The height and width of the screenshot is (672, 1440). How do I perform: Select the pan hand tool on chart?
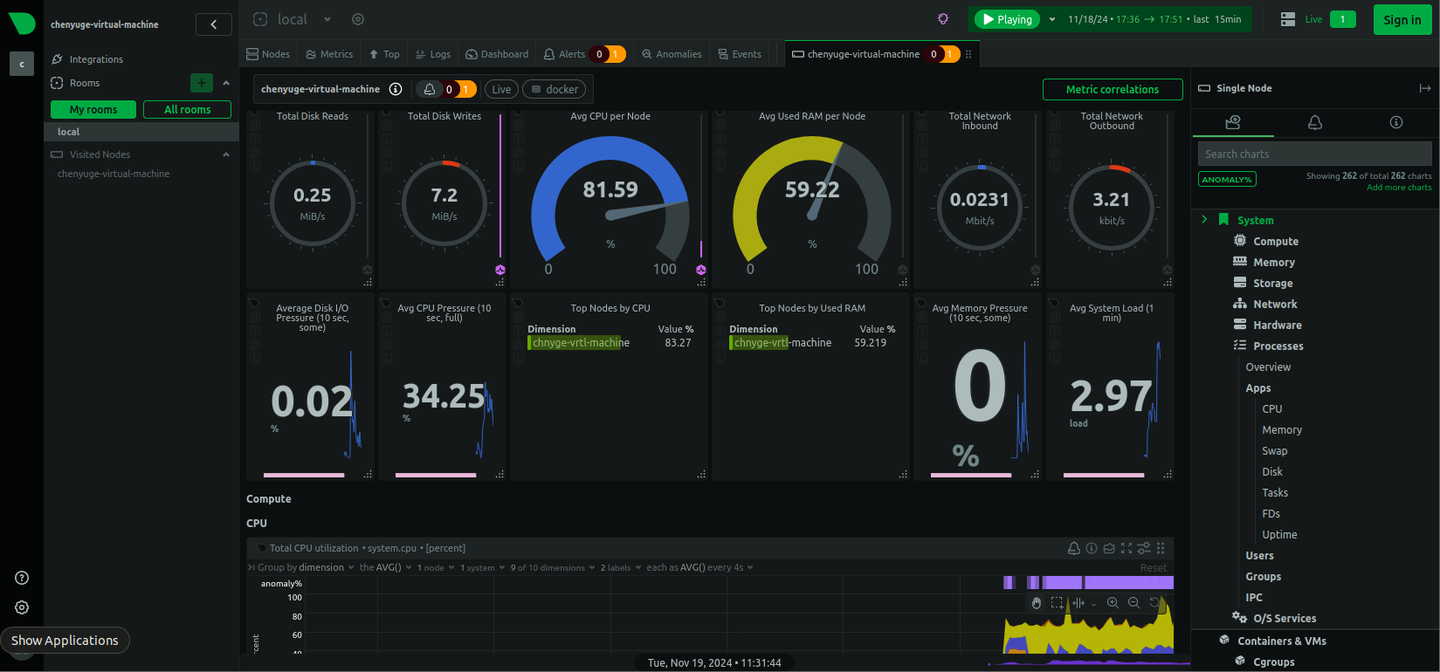1036,603
